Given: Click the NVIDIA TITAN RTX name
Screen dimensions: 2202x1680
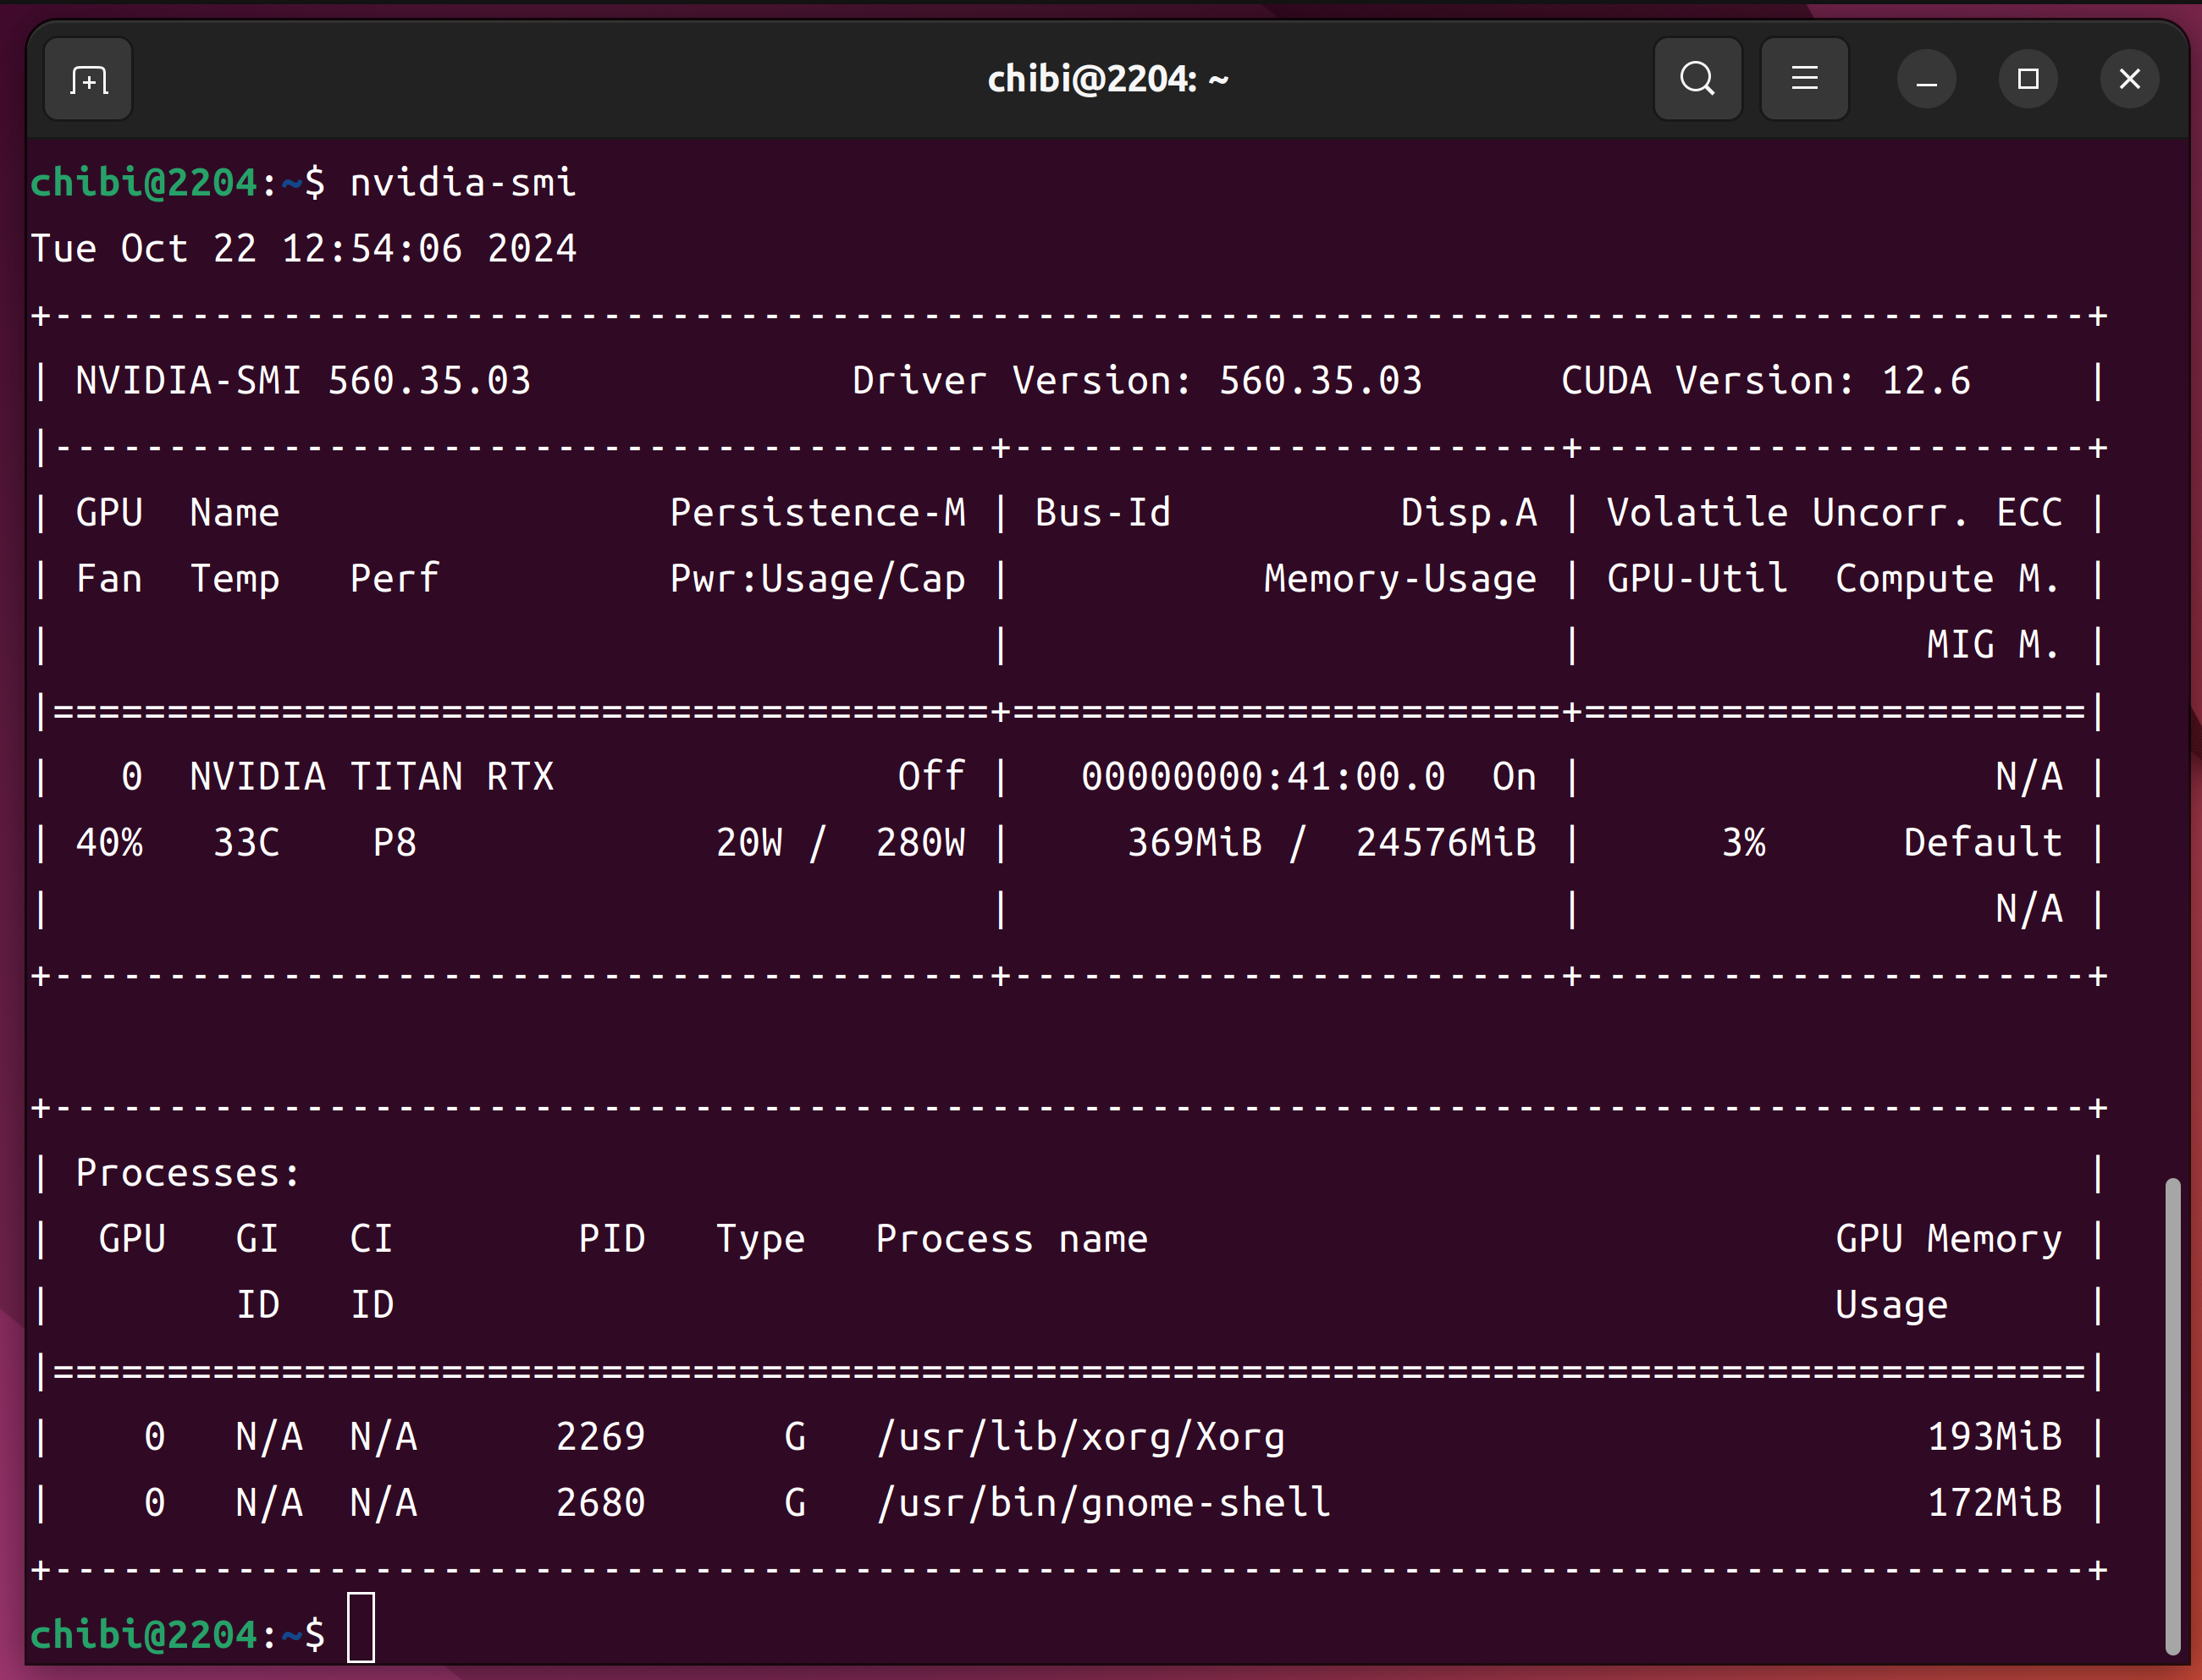Looking at the screenshot, I should [371, 777].
